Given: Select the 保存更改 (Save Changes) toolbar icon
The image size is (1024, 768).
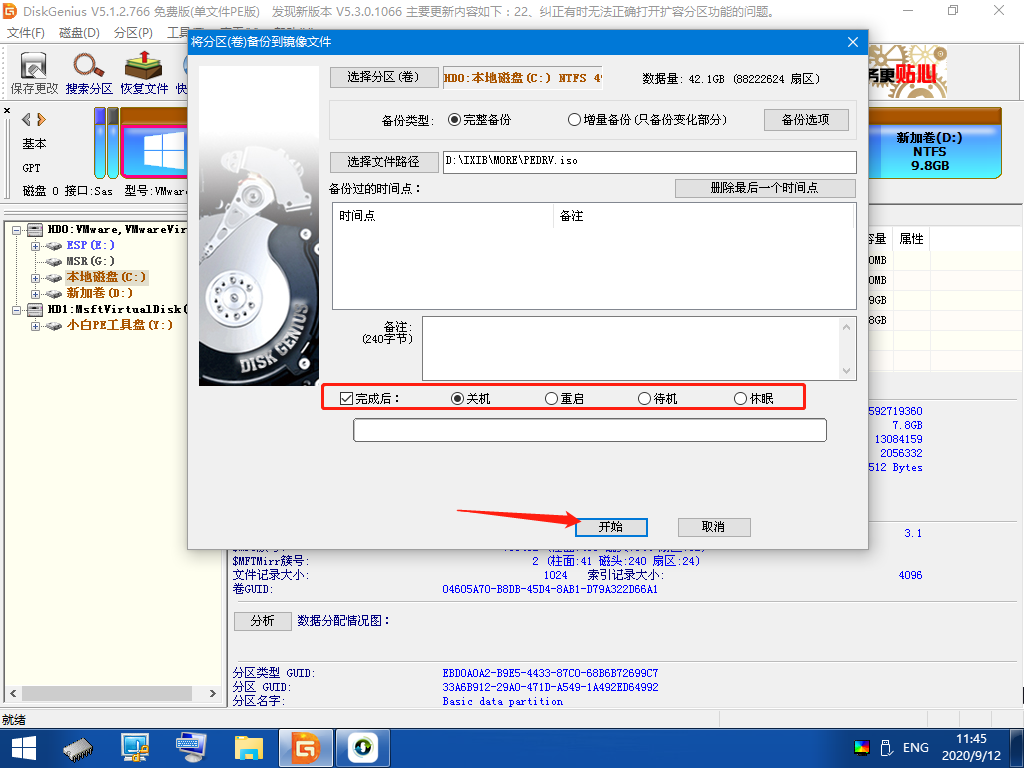Looking at the screenshot, I should tap(33, 72).
